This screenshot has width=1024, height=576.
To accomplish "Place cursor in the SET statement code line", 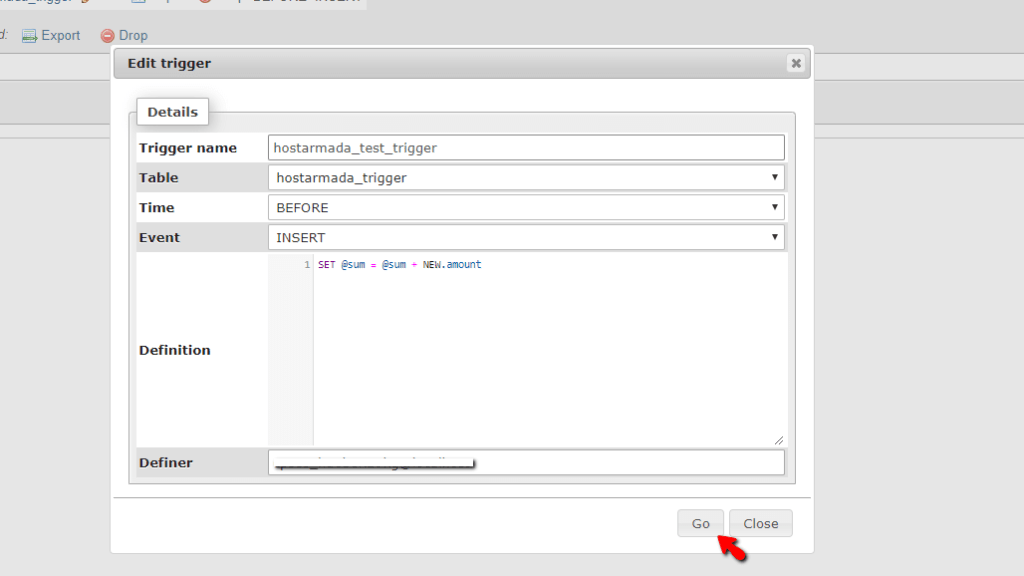I will 398,264.
